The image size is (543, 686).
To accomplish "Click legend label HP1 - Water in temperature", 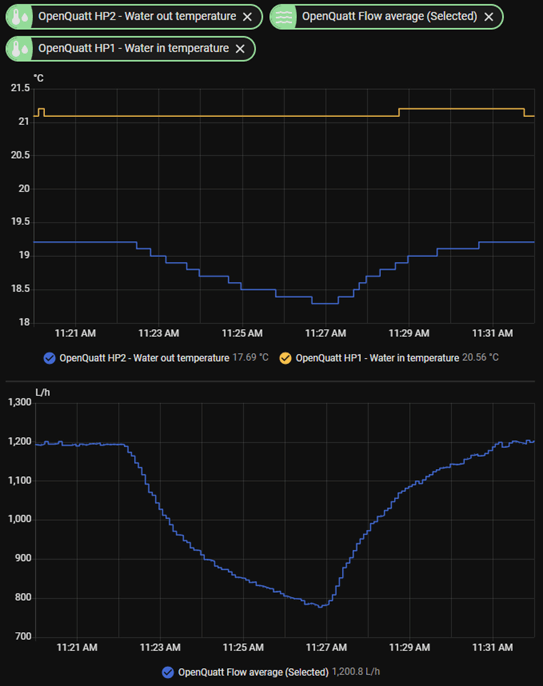I will click(377, 358).
